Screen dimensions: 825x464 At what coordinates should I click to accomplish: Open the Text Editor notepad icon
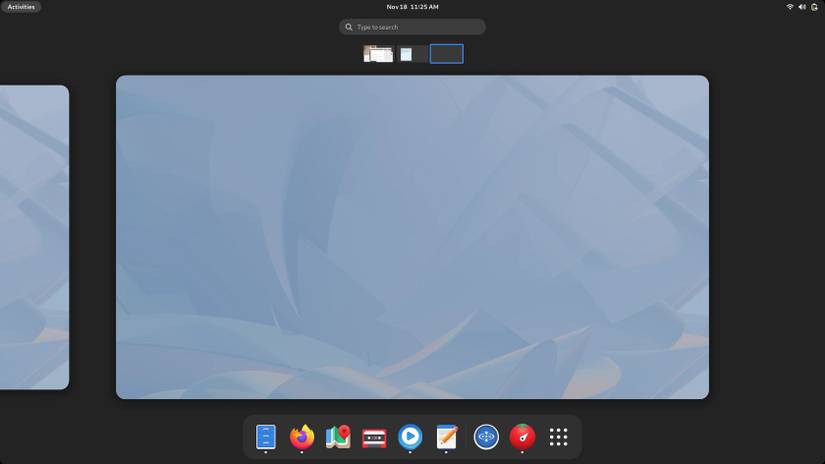[x=446, y=437]
